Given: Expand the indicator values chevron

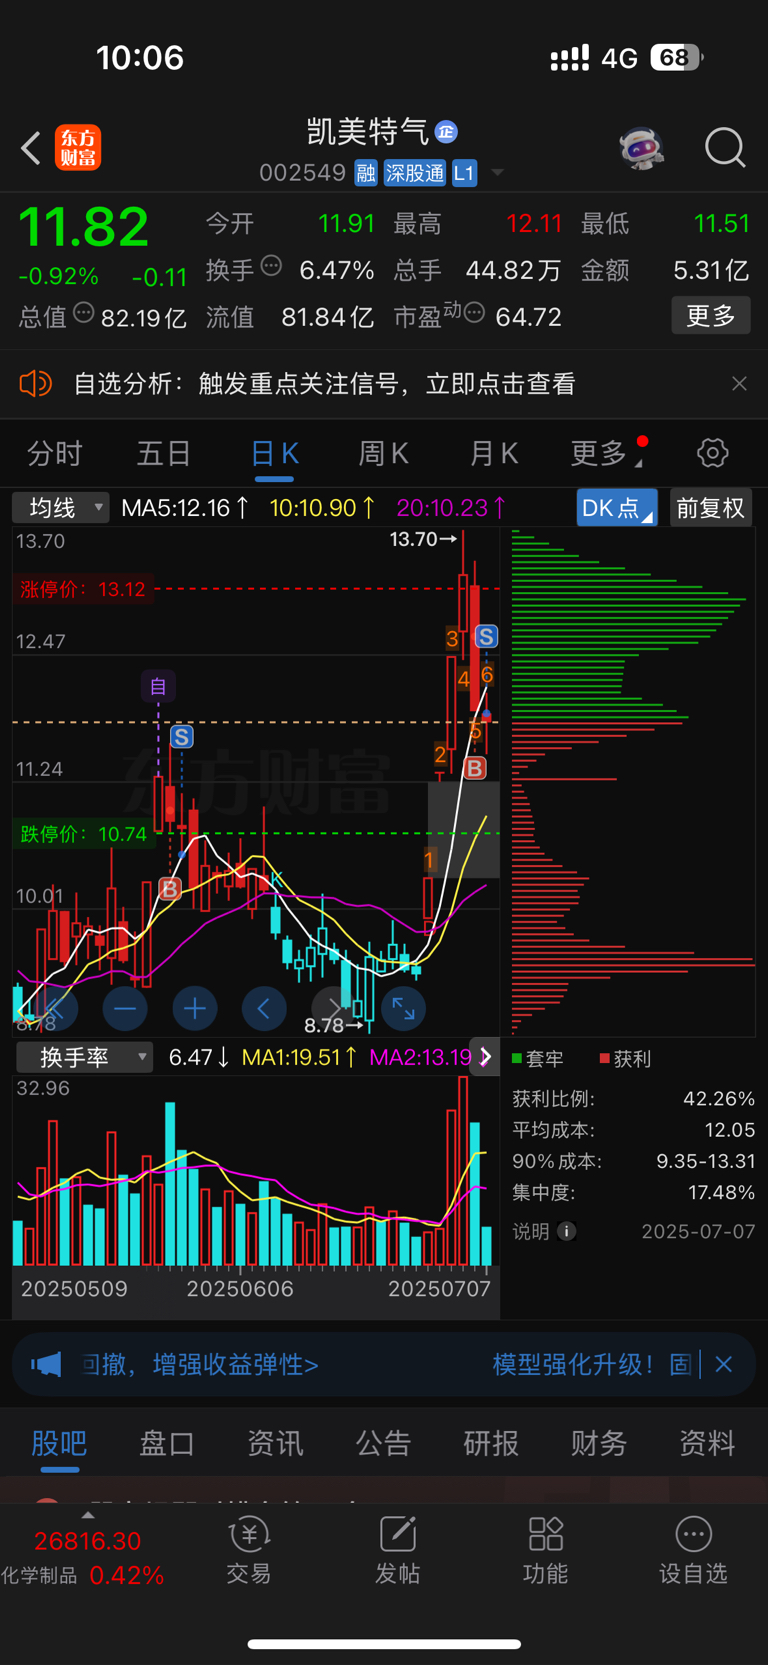Looking at the screenshot, I should point(485,1057).
